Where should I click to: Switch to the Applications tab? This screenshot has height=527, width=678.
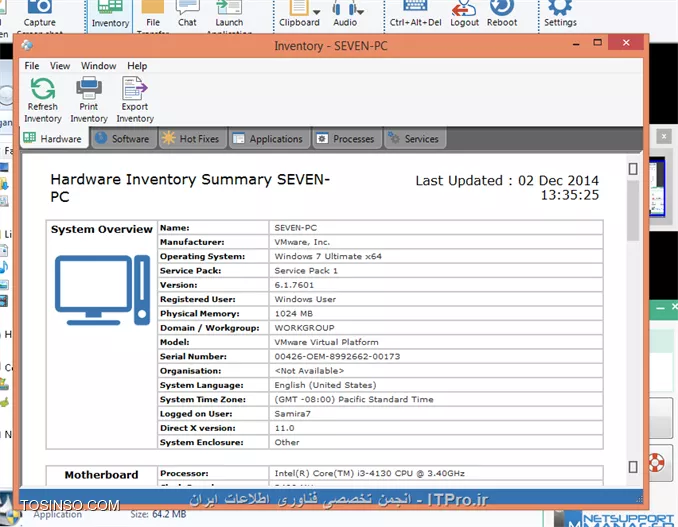(269, 139)
